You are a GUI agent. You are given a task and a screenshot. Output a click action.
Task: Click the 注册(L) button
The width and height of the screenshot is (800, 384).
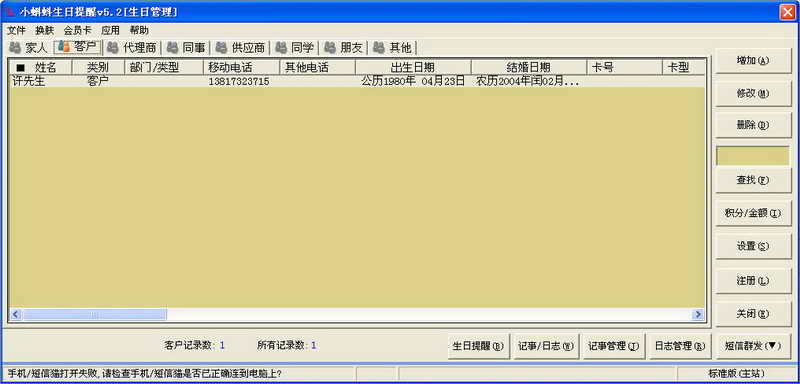pos(753,281)
